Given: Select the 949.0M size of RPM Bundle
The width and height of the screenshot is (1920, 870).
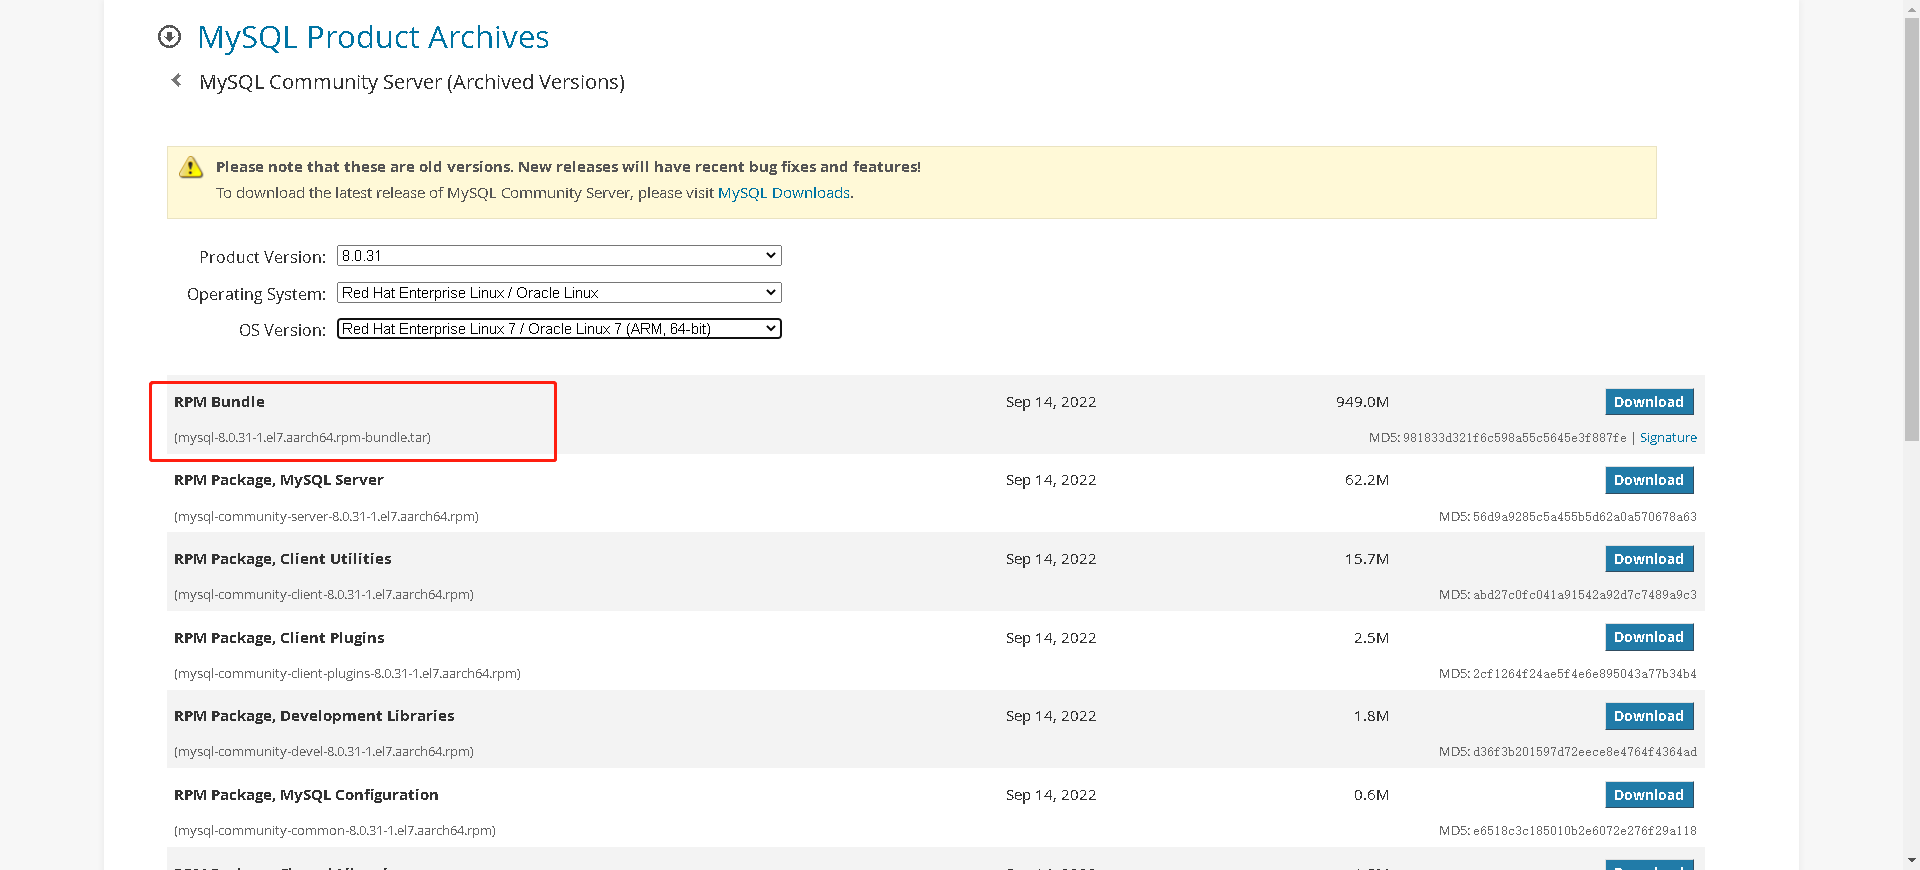Looking at the screenshot, I should [x=1362, y=402].
